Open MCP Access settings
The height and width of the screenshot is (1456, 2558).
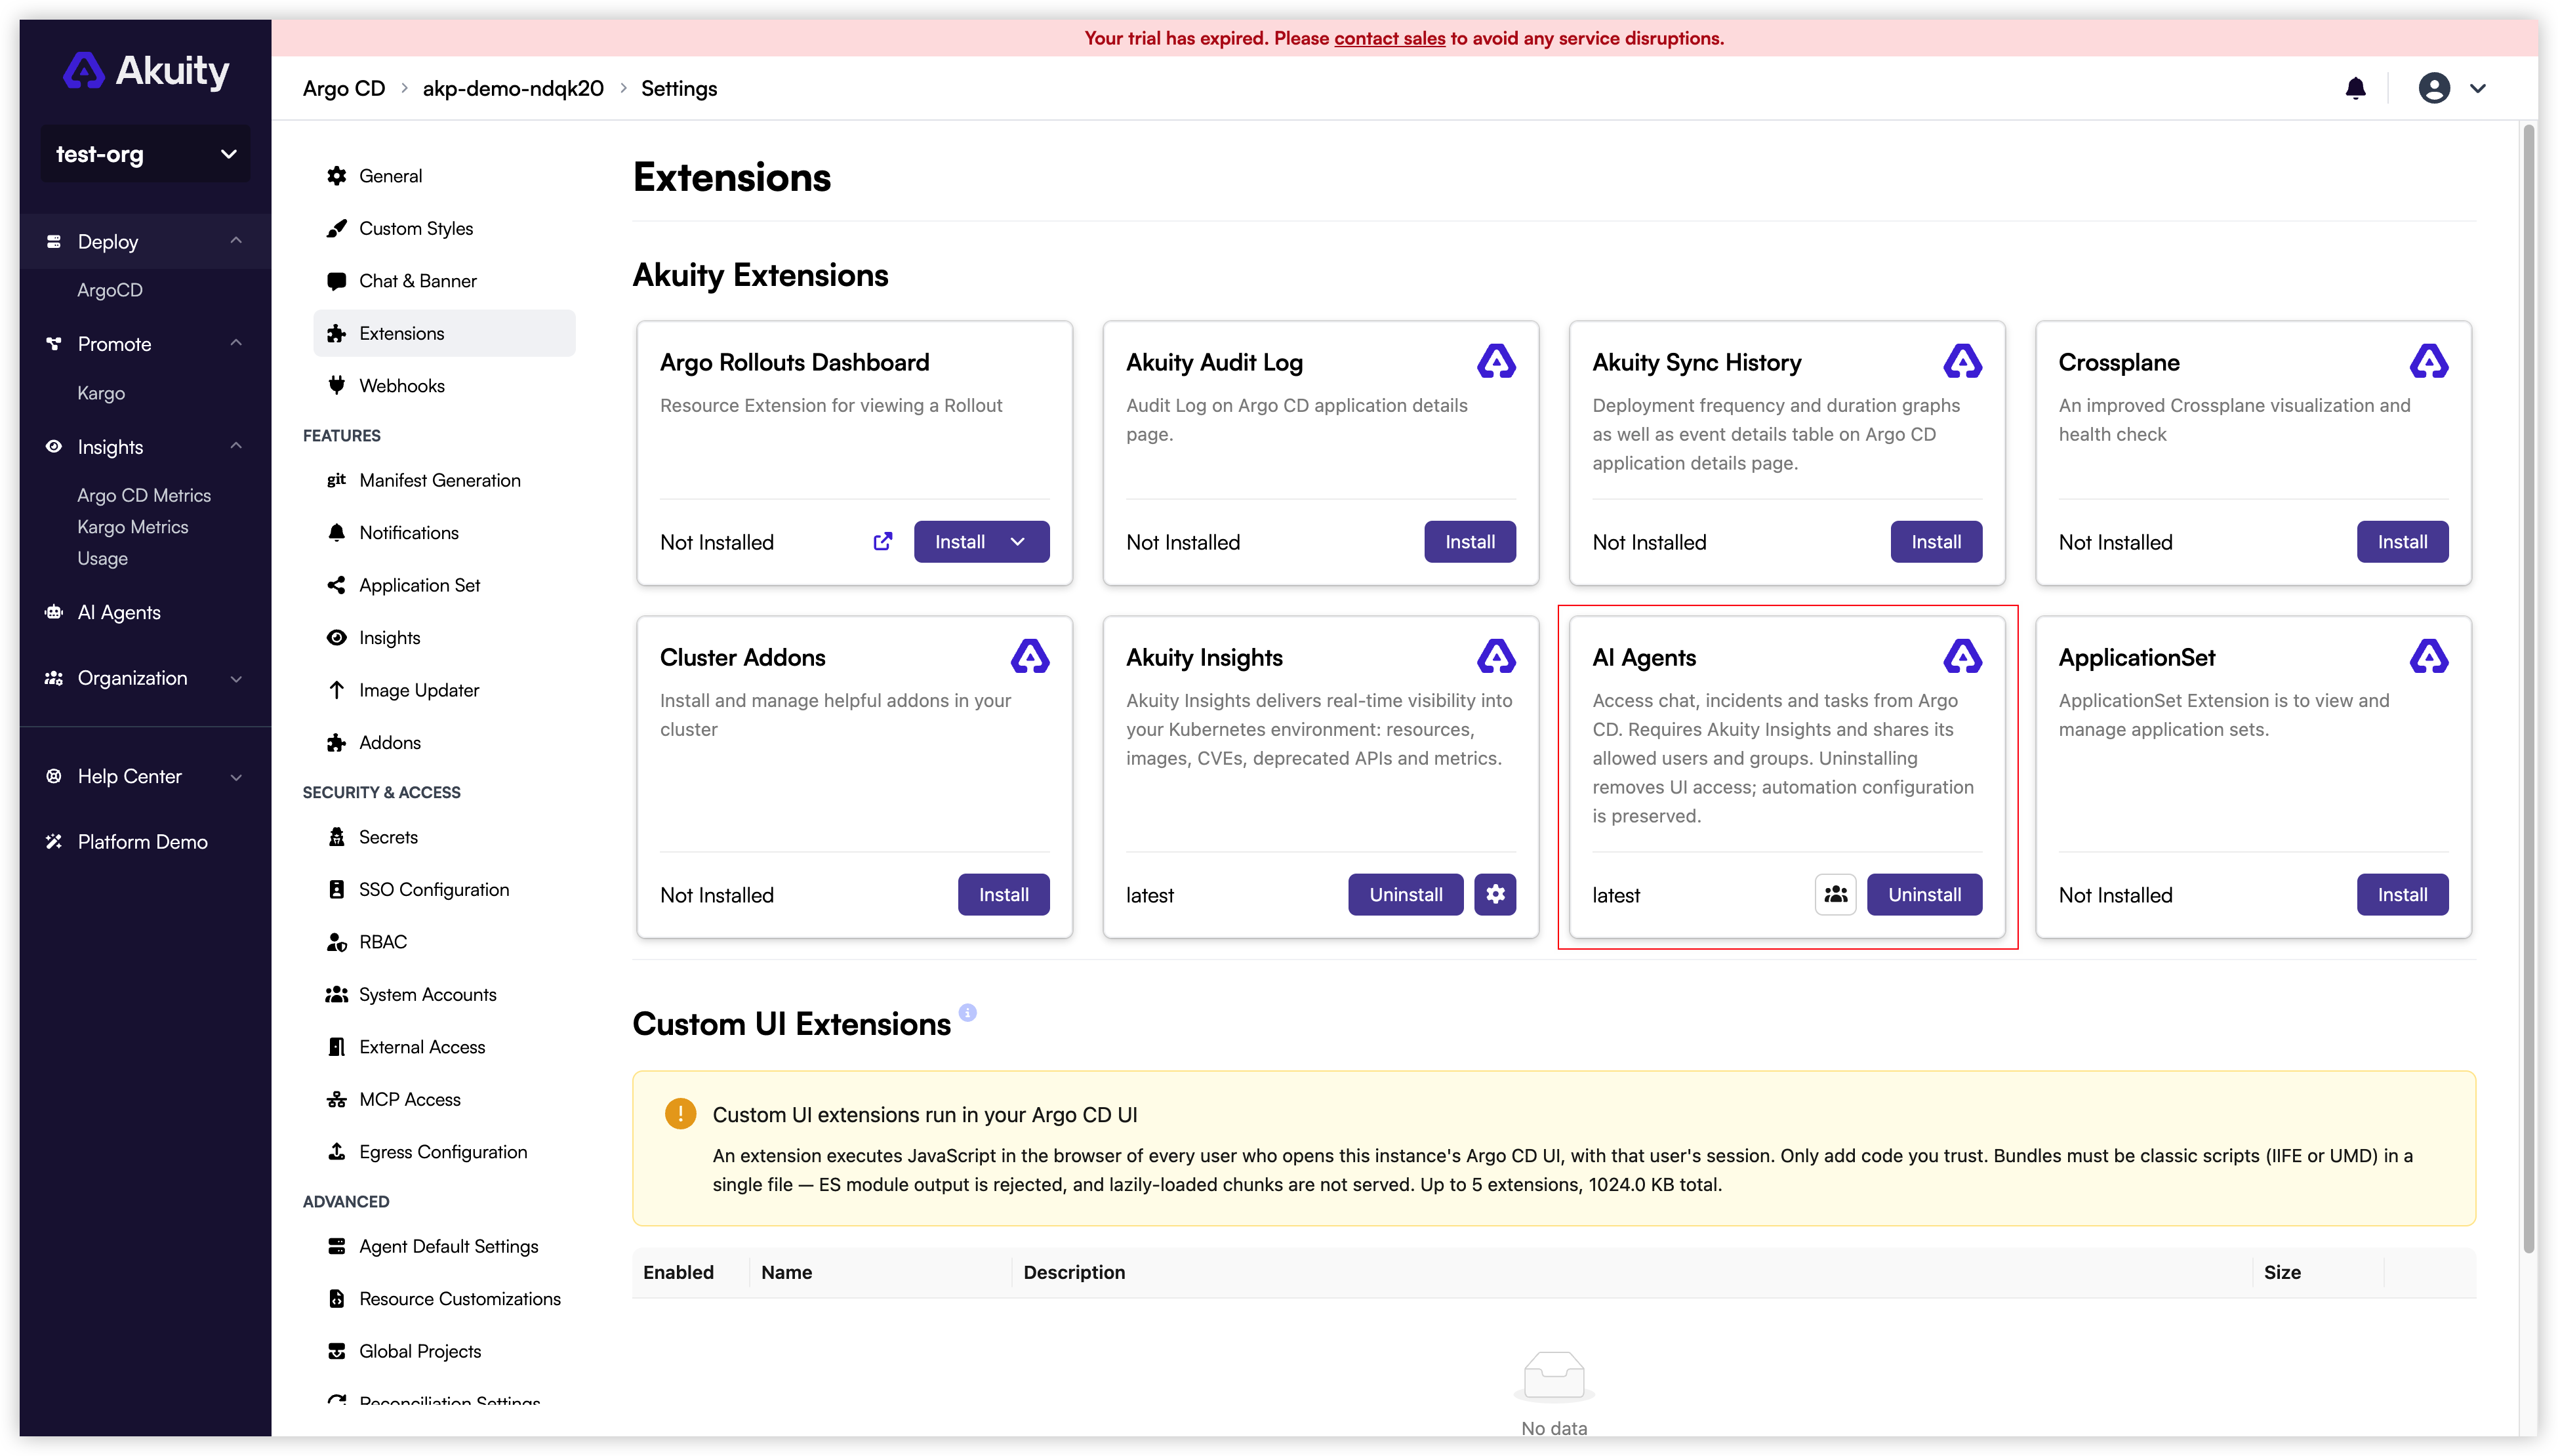[x=444, y=1099]
